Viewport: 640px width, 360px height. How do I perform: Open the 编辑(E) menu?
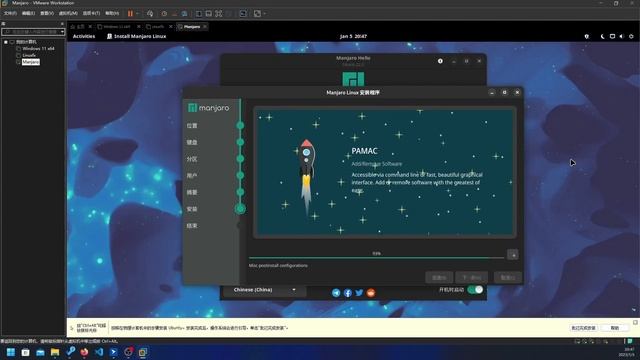coord(28,13)
